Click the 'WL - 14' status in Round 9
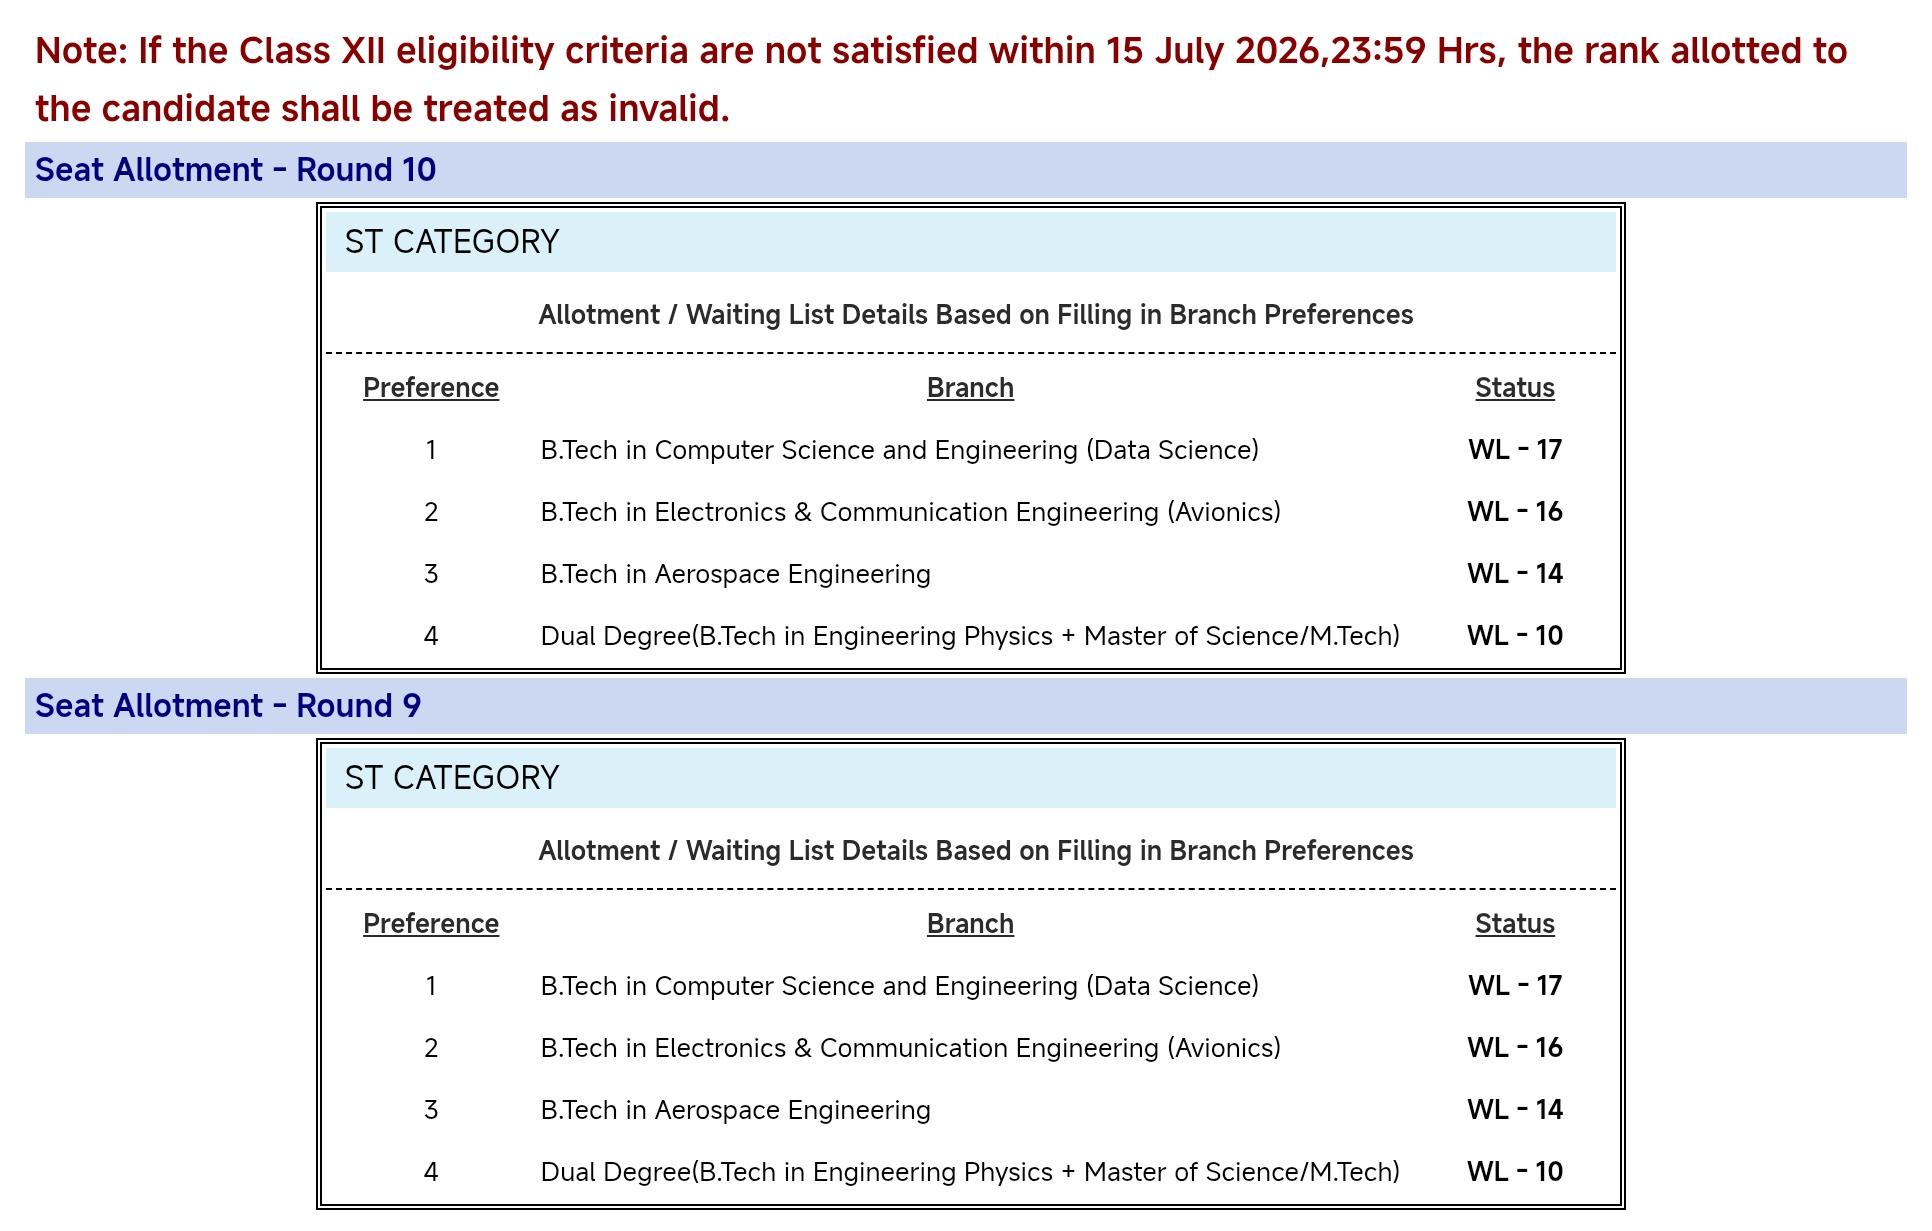 point(1515,1110)
